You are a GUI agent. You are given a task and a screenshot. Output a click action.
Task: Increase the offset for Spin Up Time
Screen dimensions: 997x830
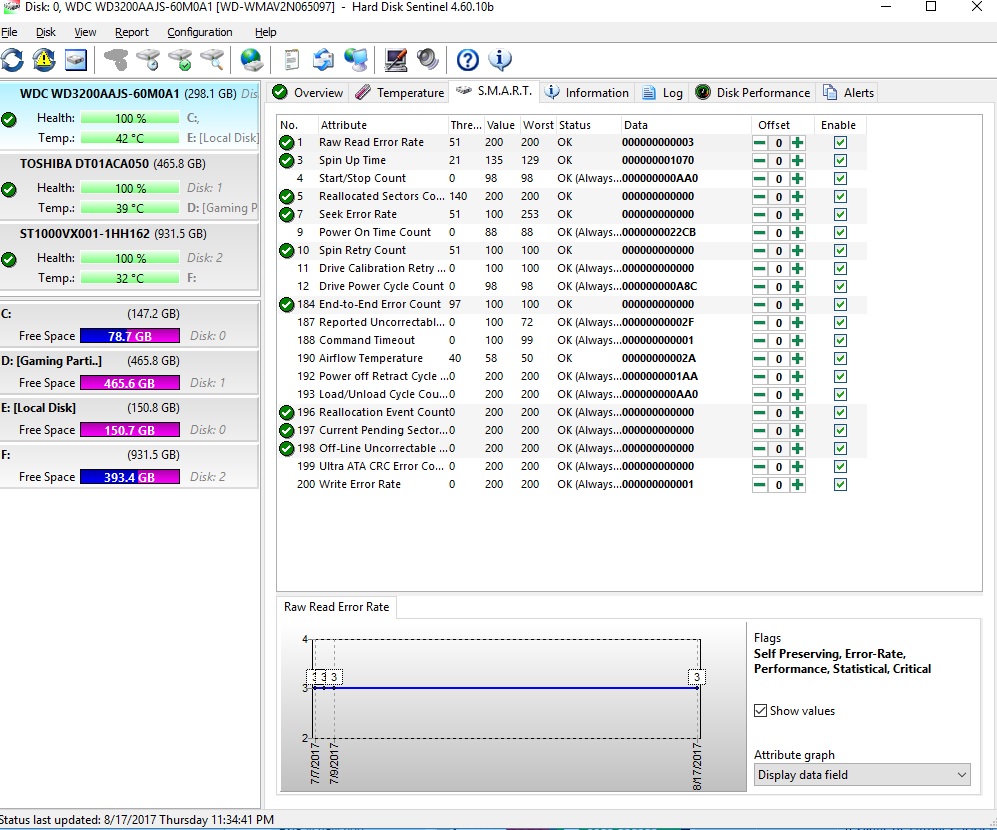[x=797, y=160]
